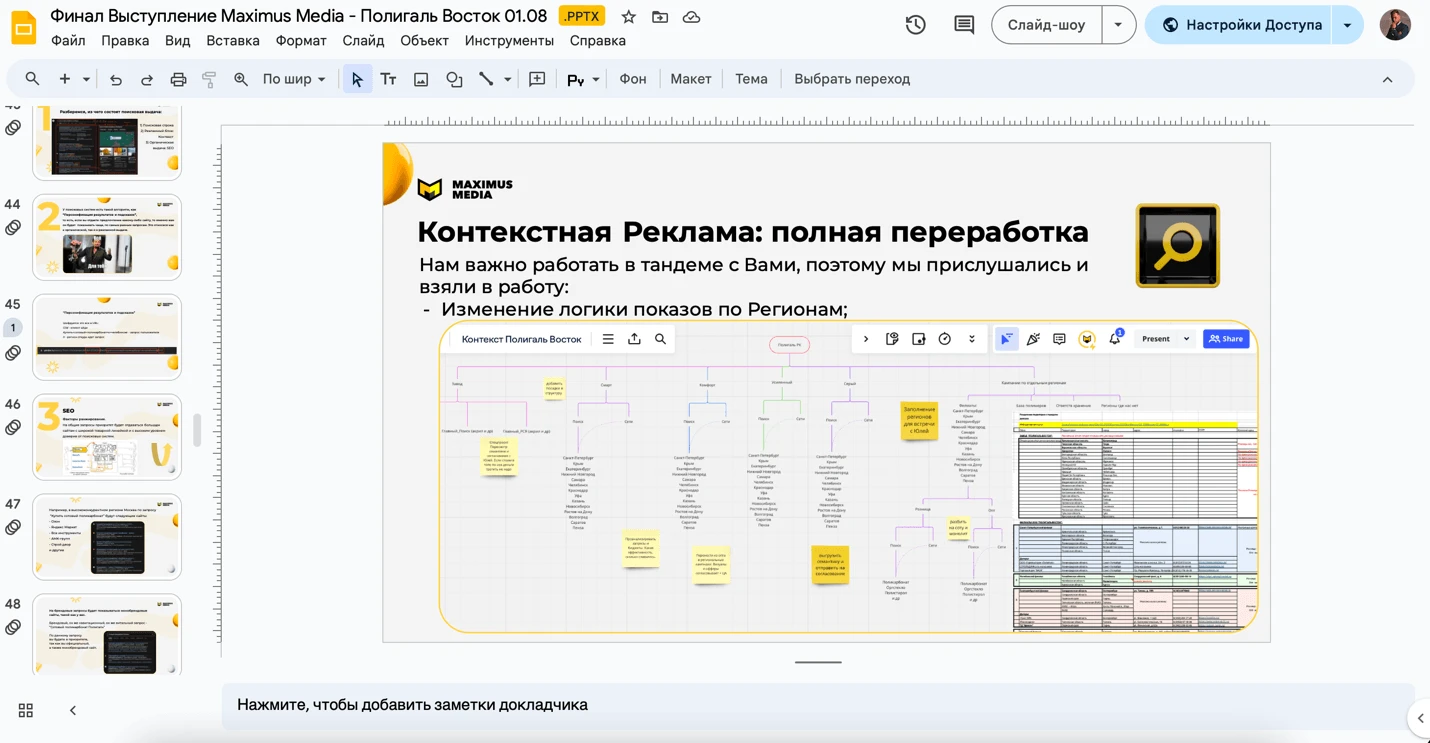The image size is (1430, 743).
Task: Undo last action
Action: tap(116, 79)
